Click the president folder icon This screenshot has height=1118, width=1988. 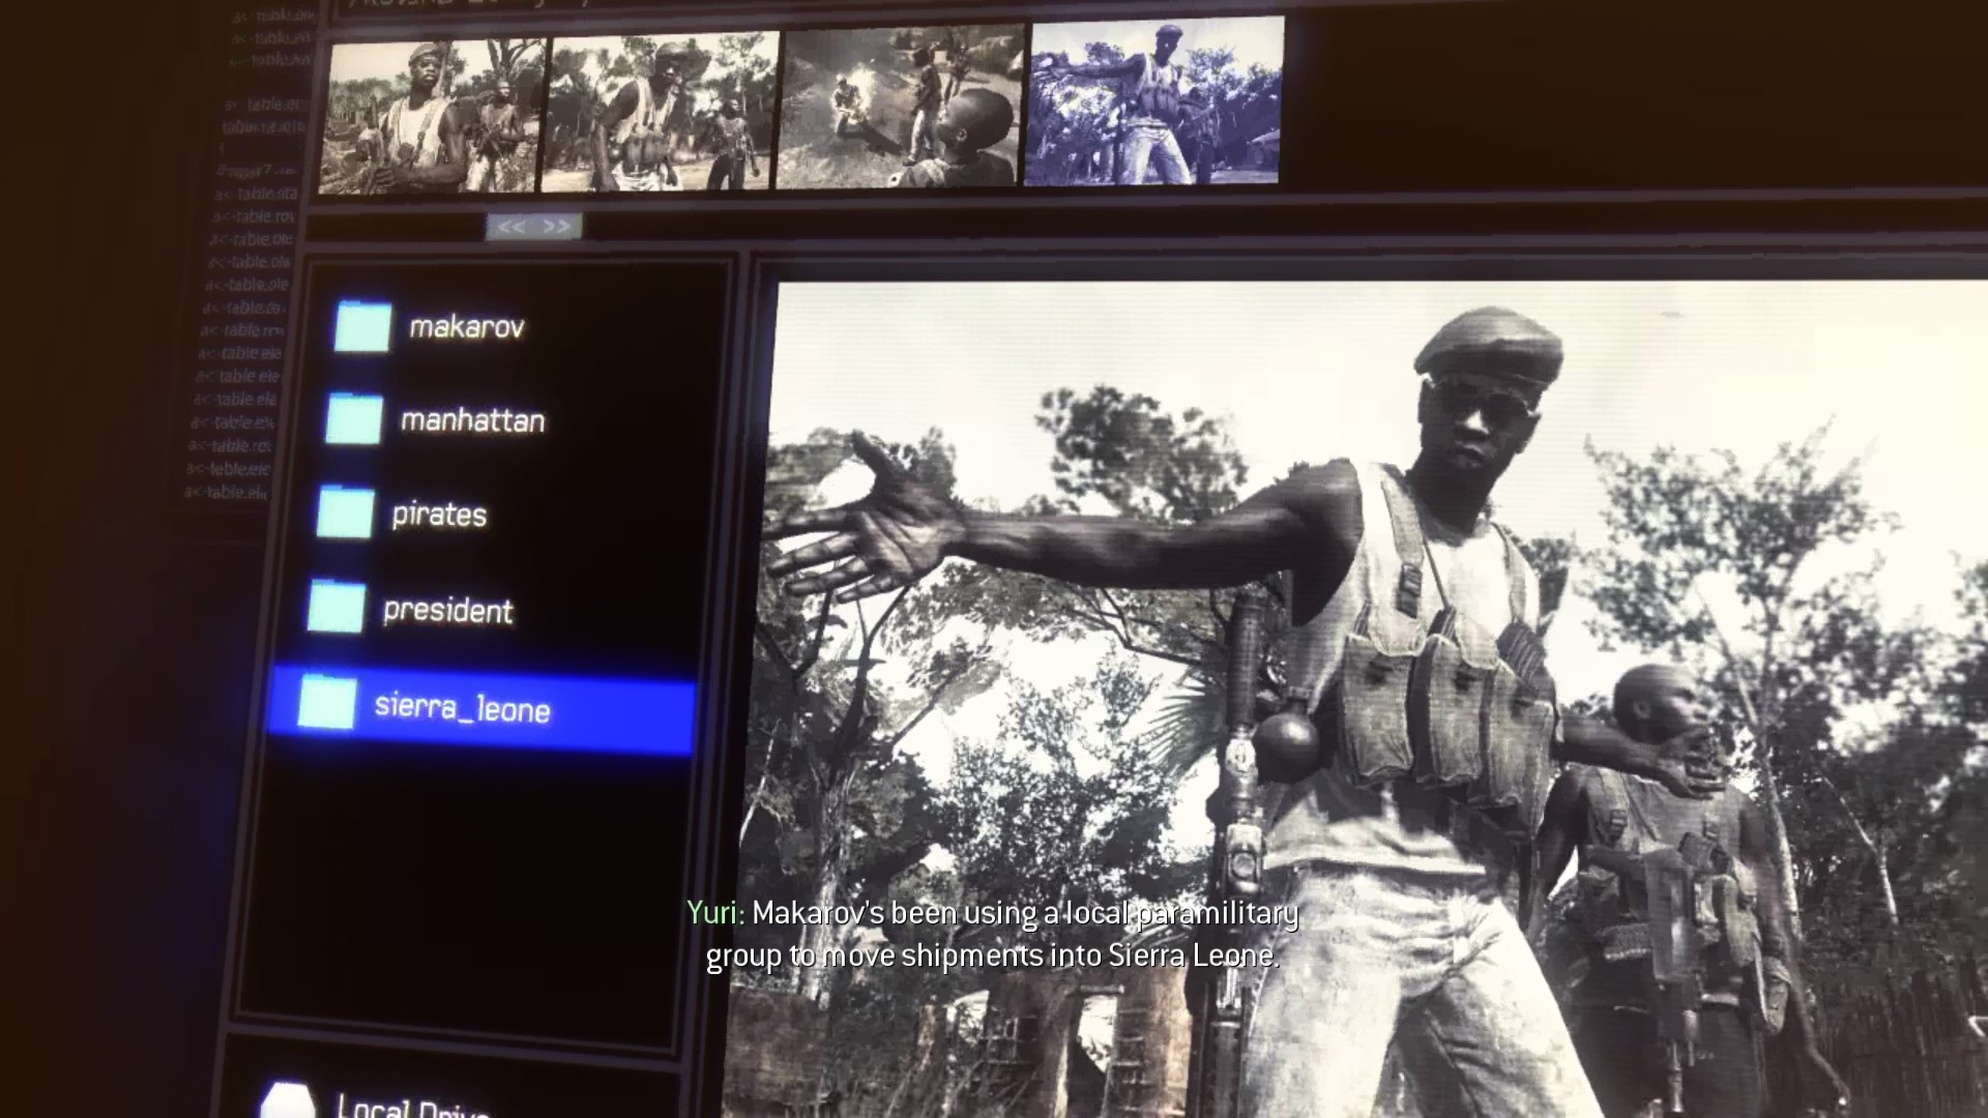336,606
